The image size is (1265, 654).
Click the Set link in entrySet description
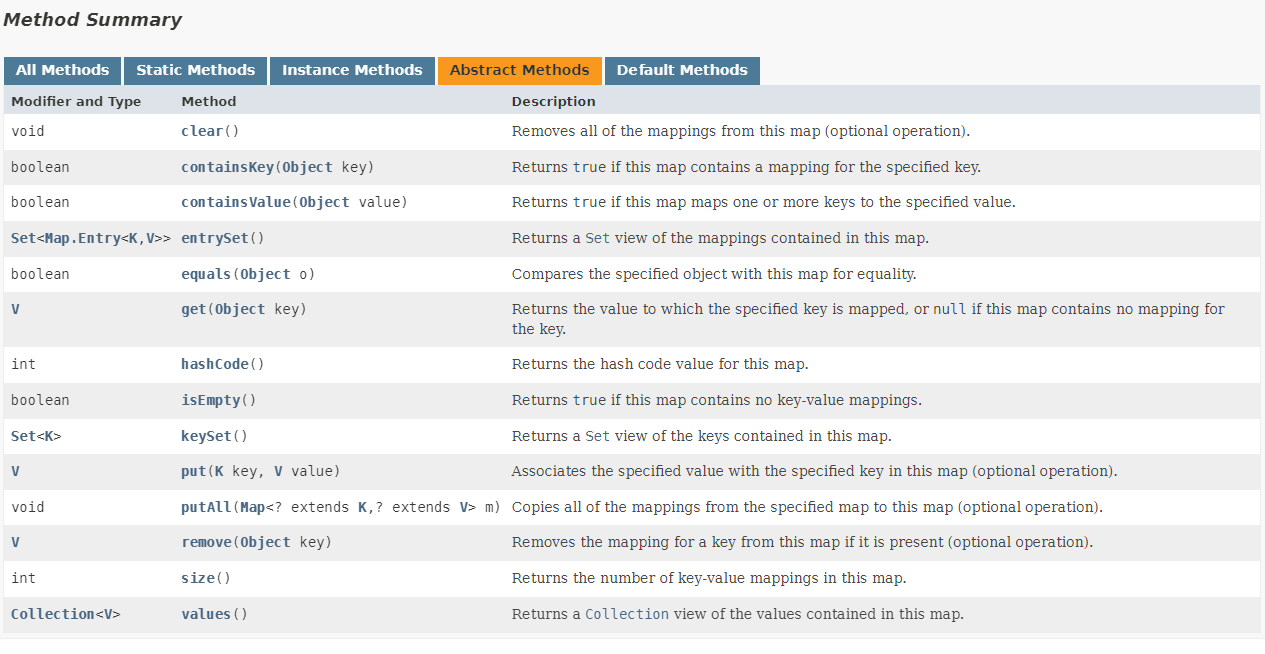point(597,238)
